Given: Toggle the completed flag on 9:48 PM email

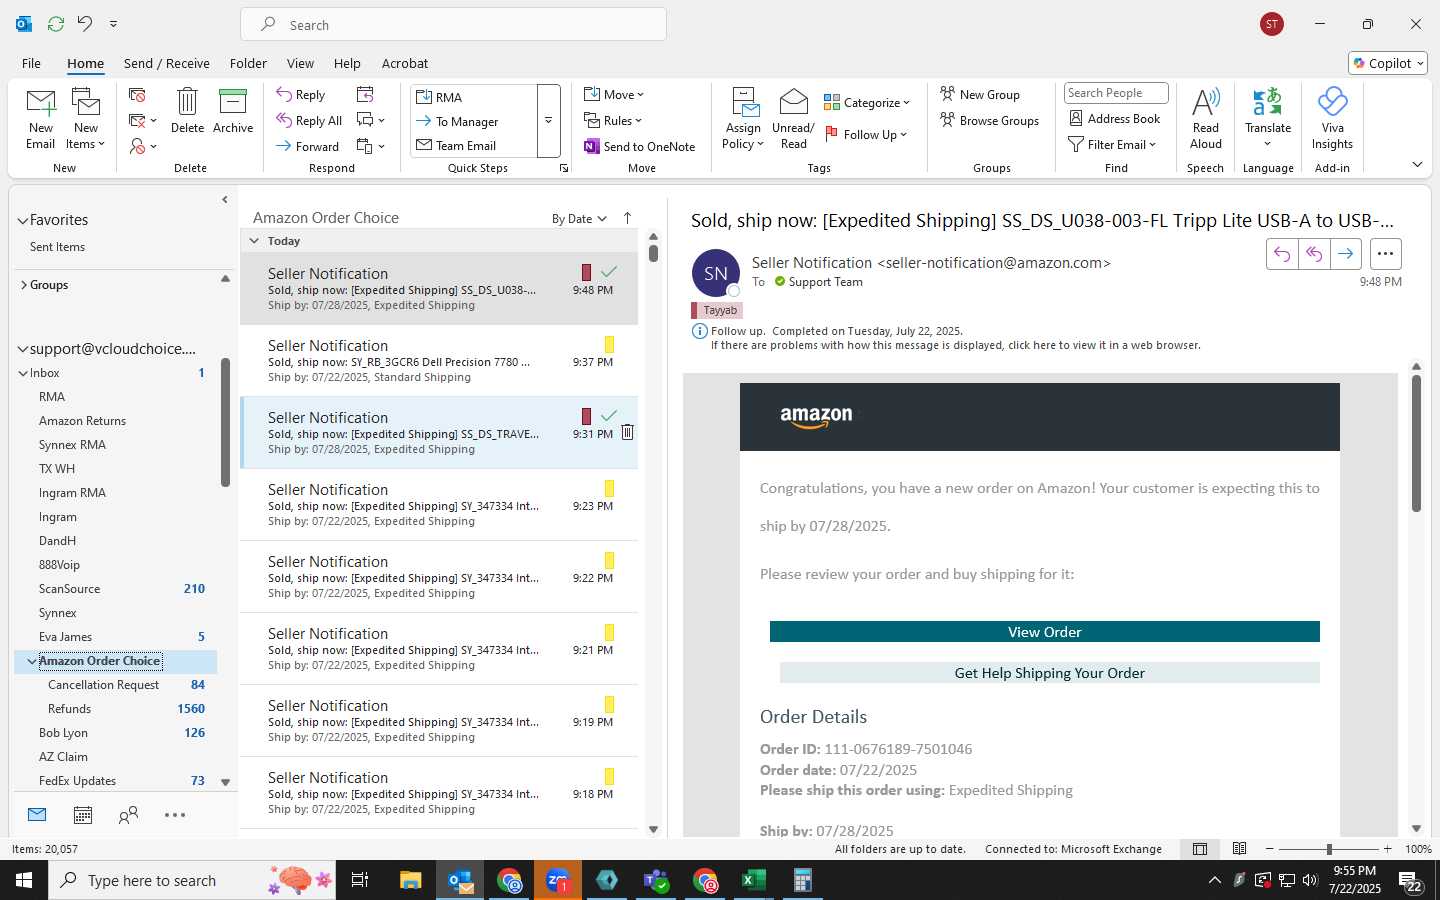Looking at the screenshot, I should click(609, 272).
